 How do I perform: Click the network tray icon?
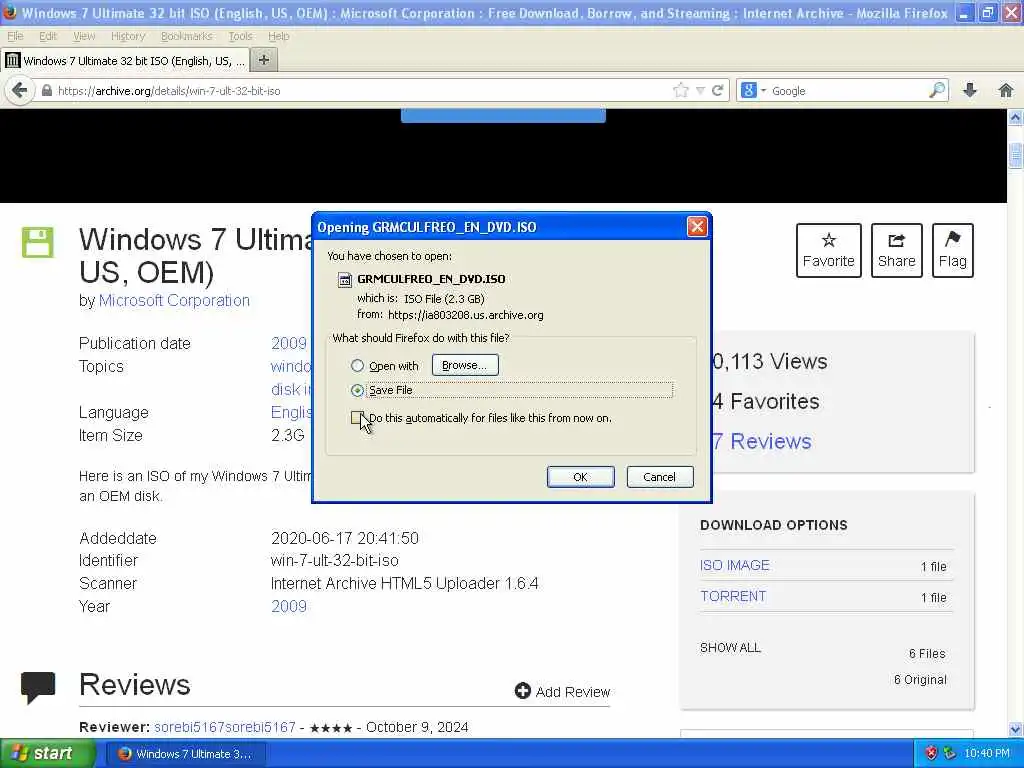pos(950,753)
